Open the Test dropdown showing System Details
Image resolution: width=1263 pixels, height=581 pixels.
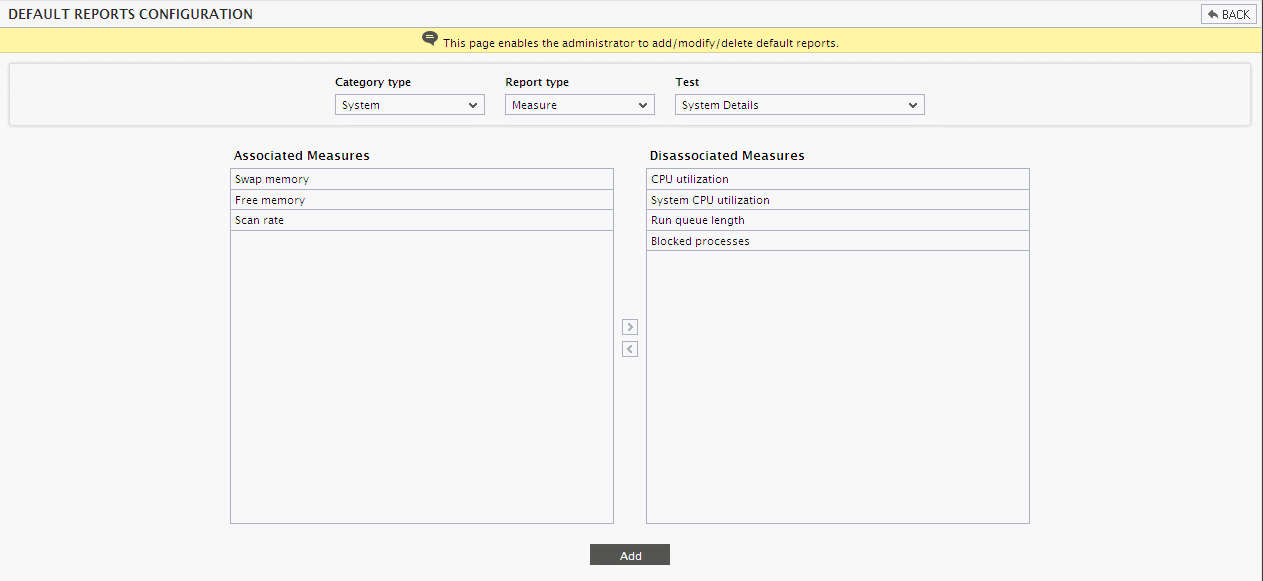(x=800, y=105)
